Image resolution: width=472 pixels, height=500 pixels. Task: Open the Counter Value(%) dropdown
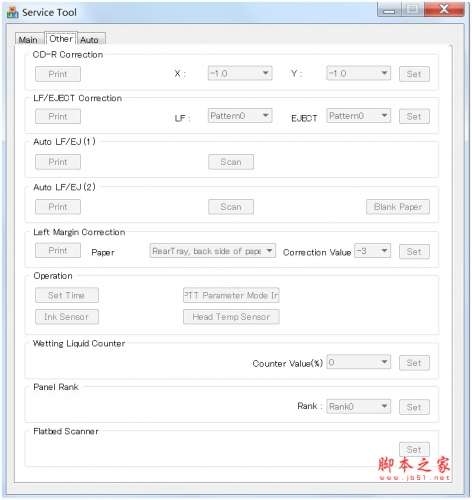tap(358, 362)
